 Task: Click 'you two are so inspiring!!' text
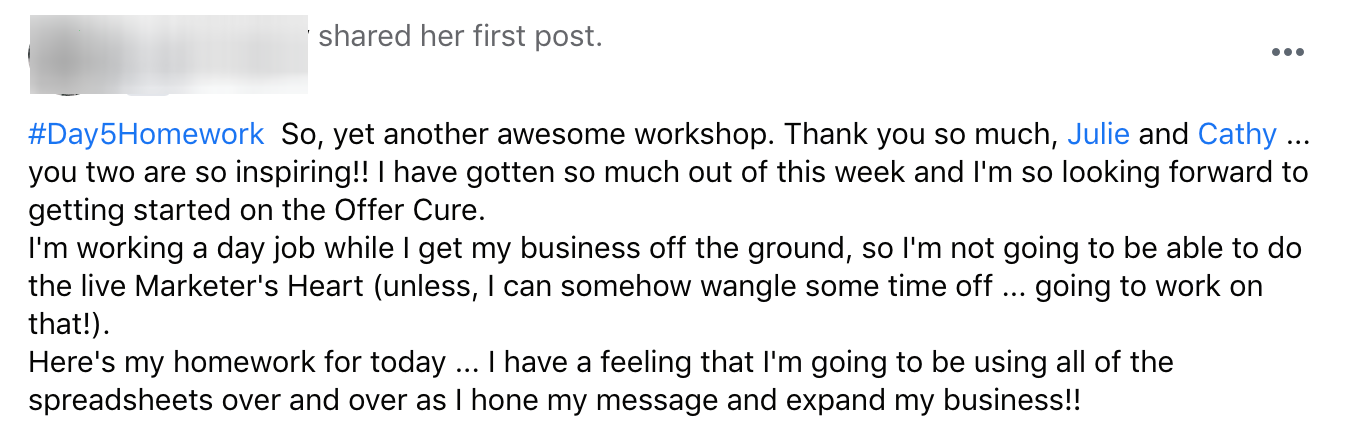pos(199,173)
